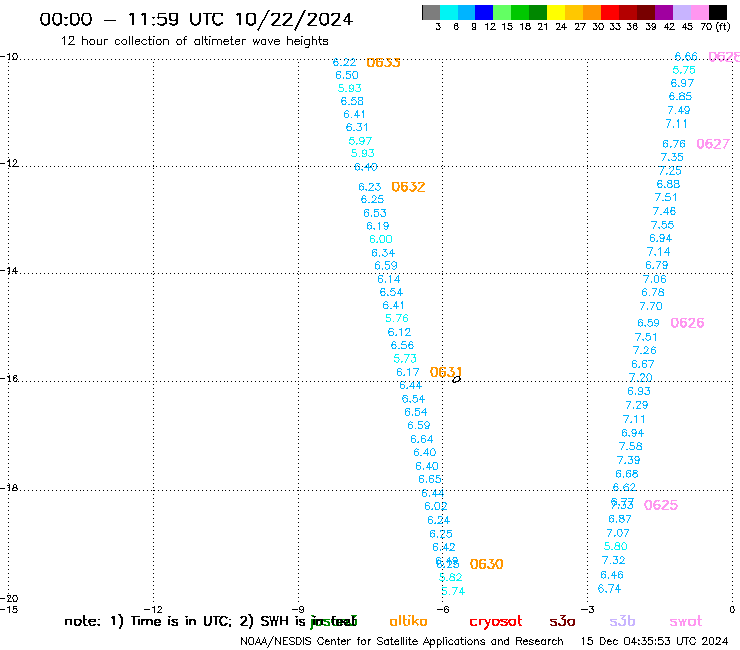
Task: Click the 7.58 wave height value
Action: coord(631,446)
